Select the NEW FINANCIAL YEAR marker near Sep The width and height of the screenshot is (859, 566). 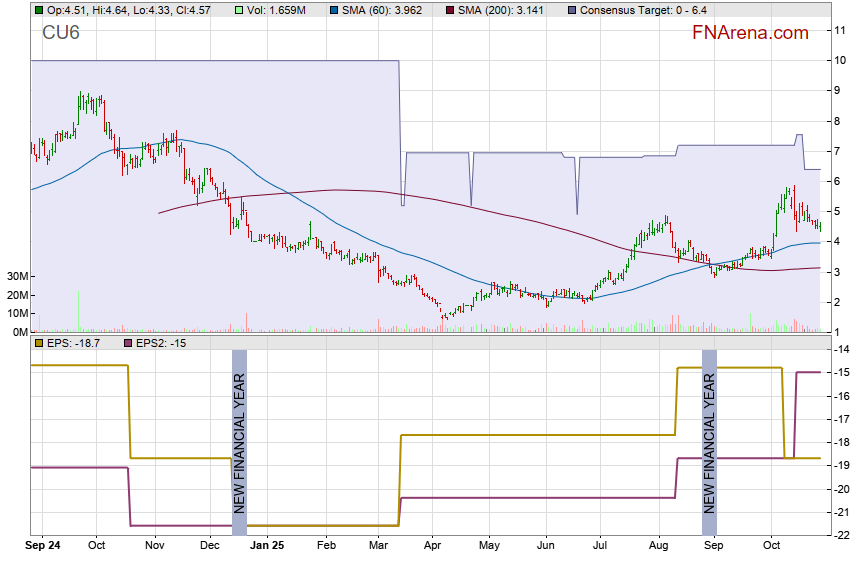point(709,442)
